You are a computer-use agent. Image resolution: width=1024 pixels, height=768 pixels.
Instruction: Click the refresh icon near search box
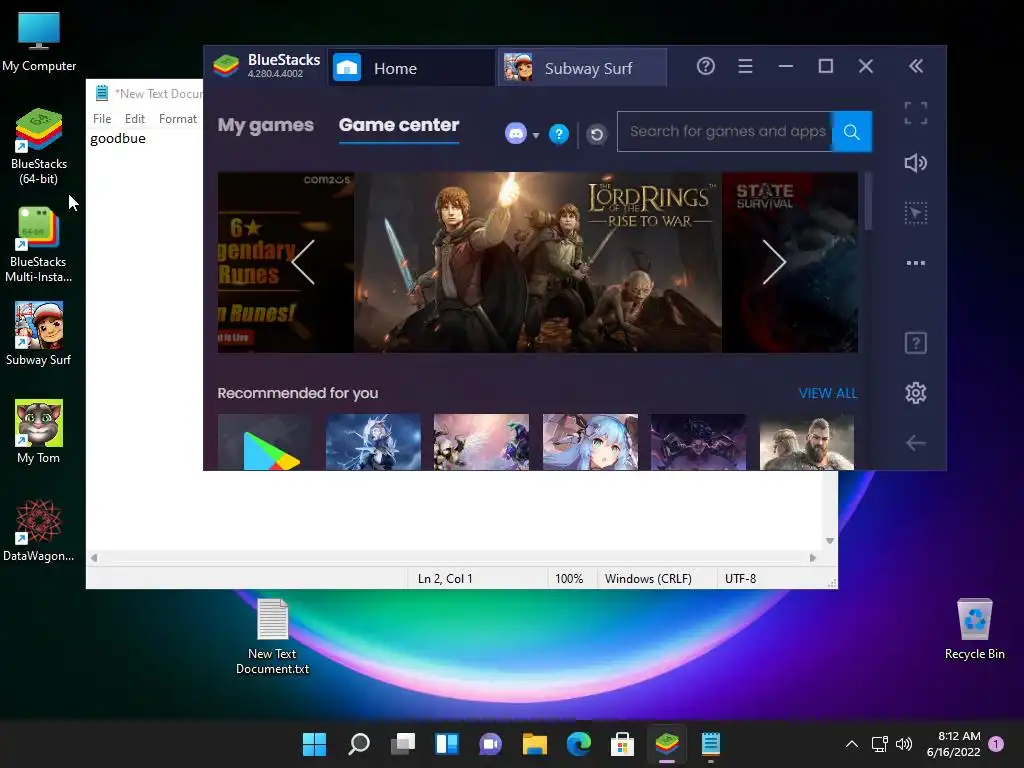[x=596, y=135]
